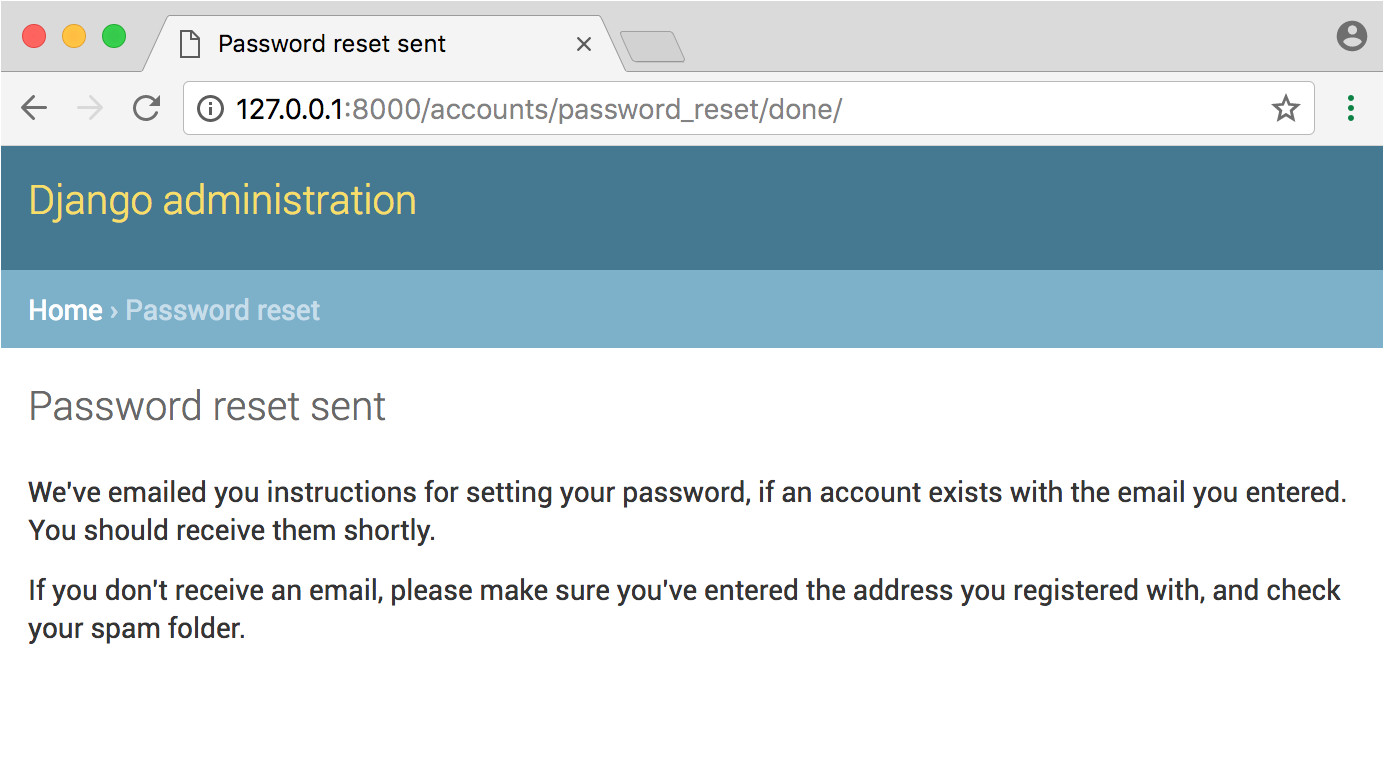1384x766 pixels.
Task: Bookmark this page with the star icon
Action: pyautogui.click(x=1286, y=108)
